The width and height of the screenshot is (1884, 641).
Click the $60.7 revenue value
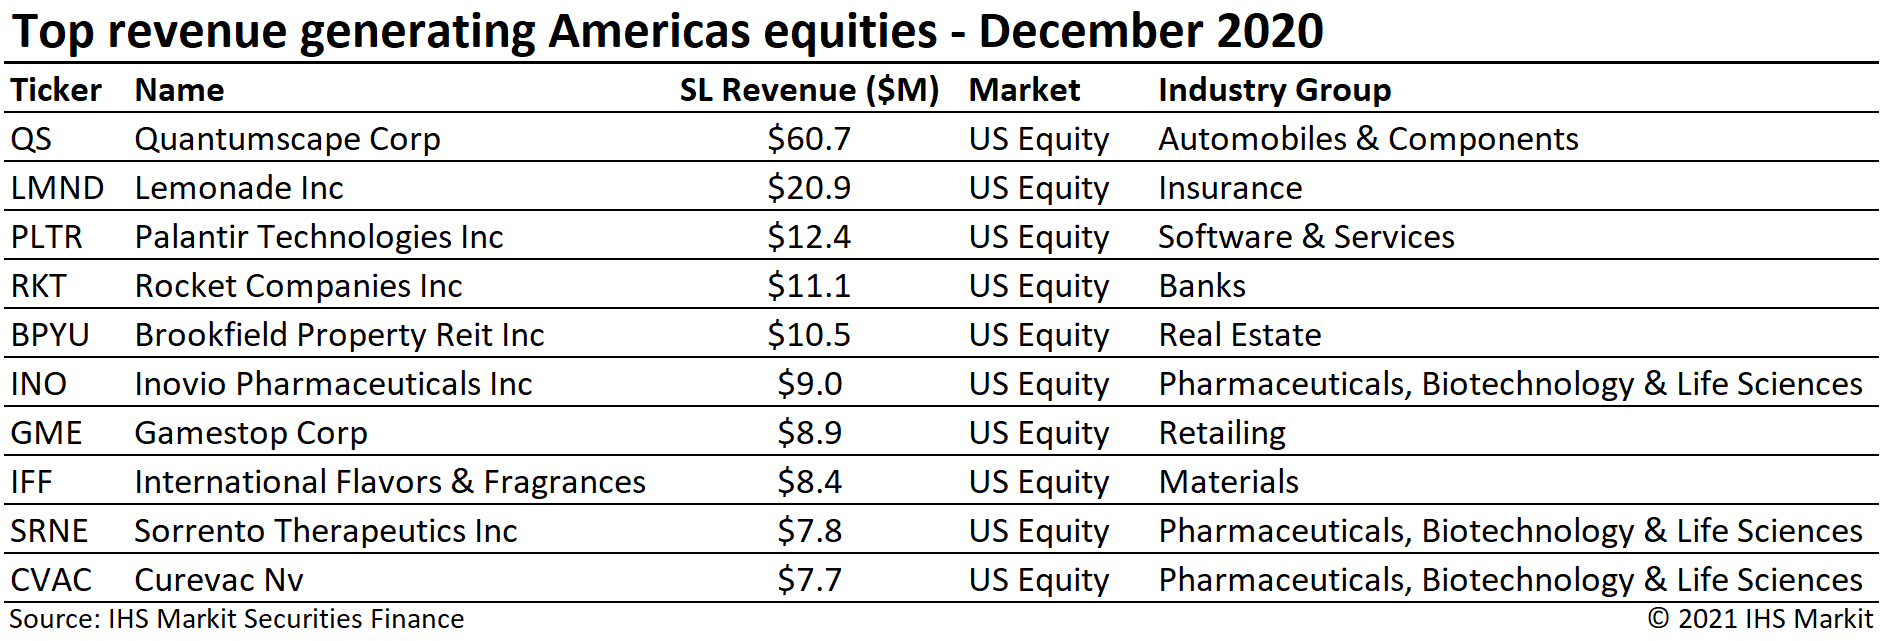(x=809, y=139)
